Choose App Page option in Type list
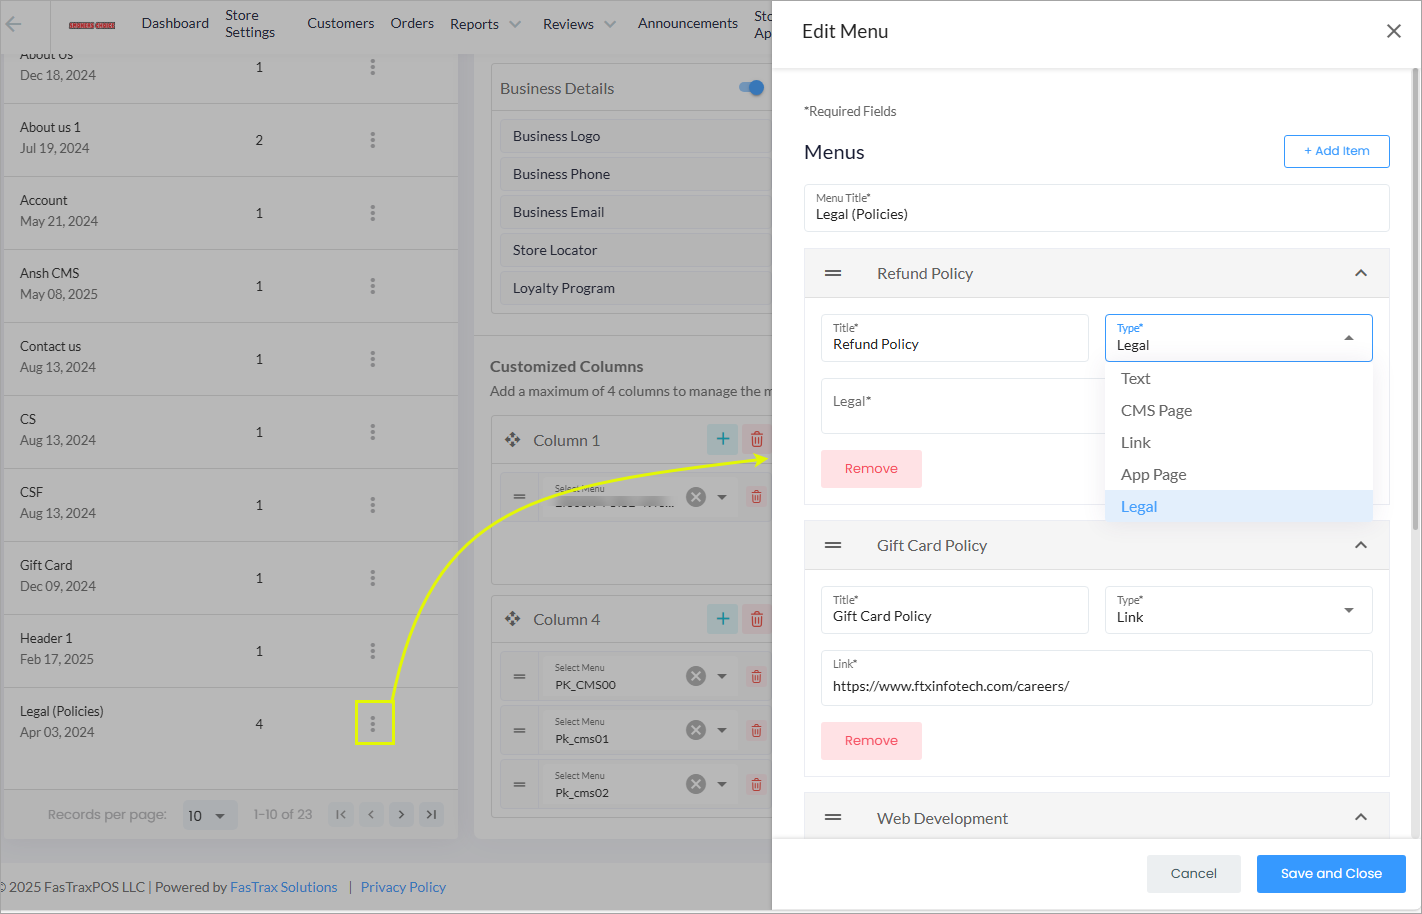The image size is (1422, 914). click(x=1153, y=474)
